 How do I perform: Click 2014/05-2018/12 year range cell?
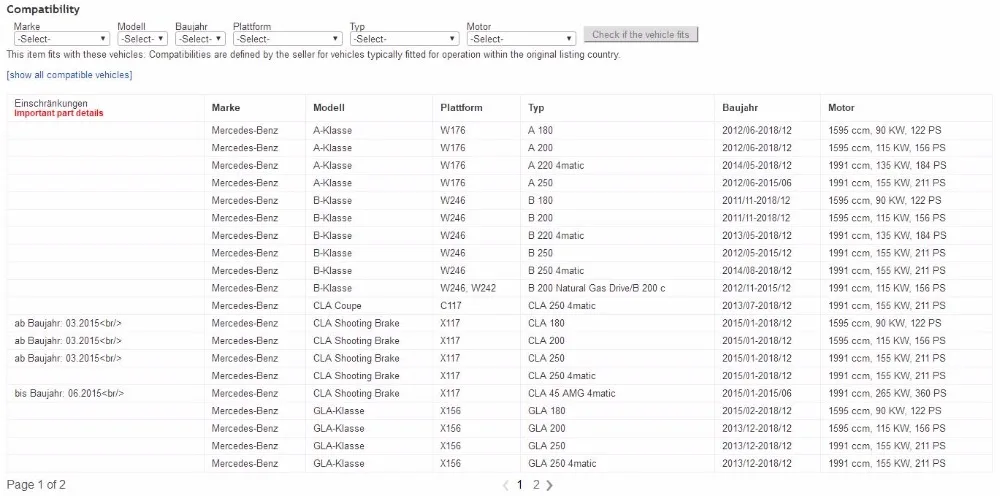click(756, 165)
